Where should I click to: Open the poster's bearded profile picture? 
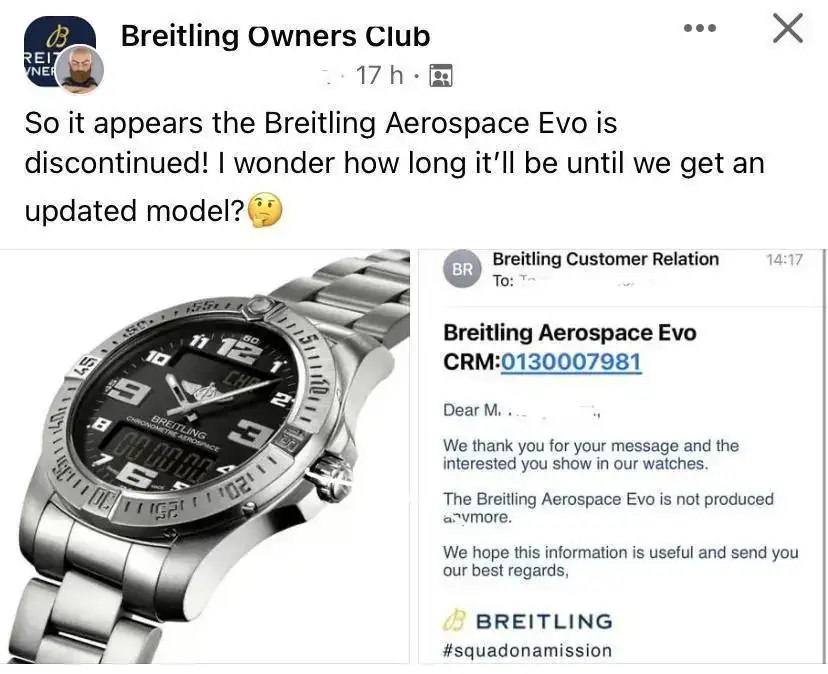[x=79, y=69]
